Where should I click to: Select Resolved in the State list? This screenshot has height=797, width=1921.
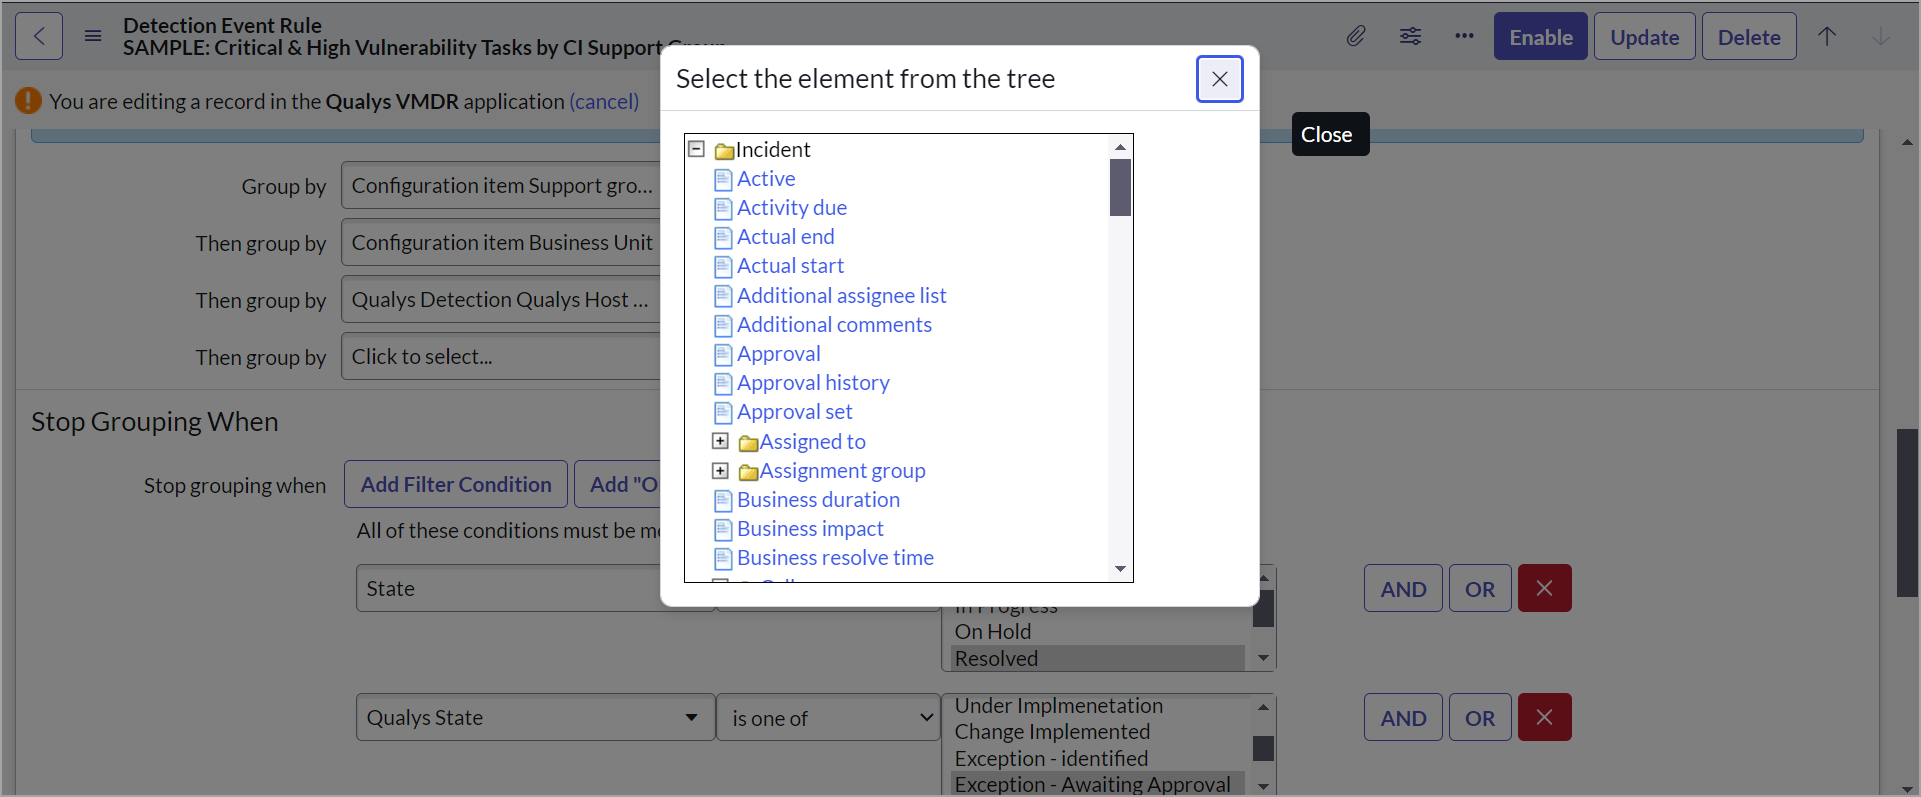(x=1097, y=658)
